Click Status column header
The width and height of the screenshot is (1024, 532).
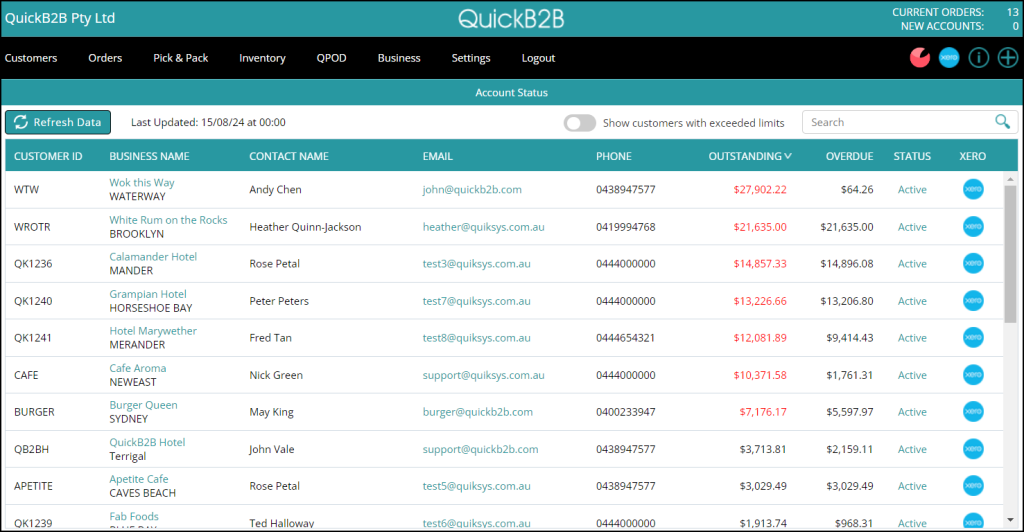912,156
